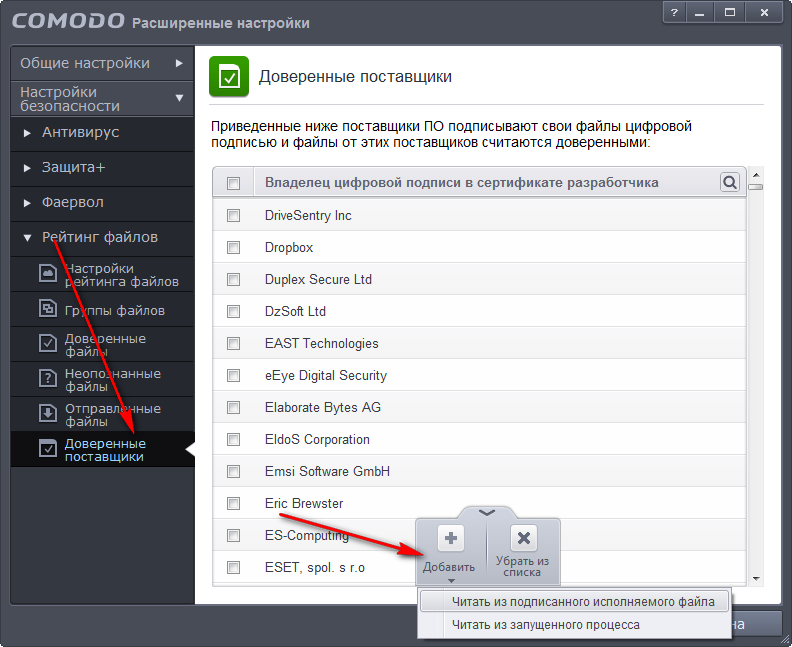Check the Emsi Software GmbH checkbox
The image size is (792, 647).
[x=233, y=471]
